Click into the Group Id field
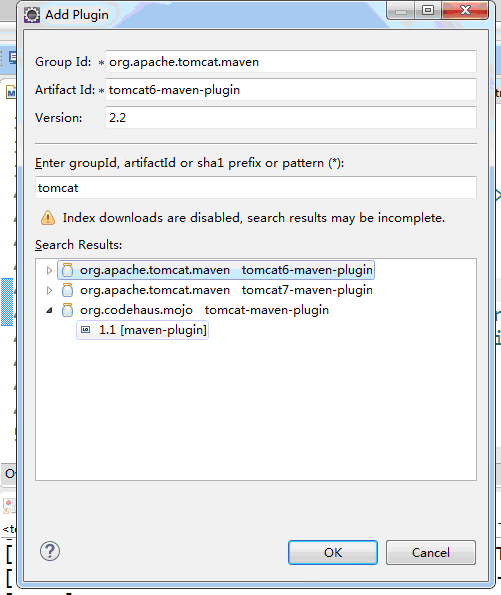The height and width of the screenshot is (595, 501). click(x=291, y=61)
